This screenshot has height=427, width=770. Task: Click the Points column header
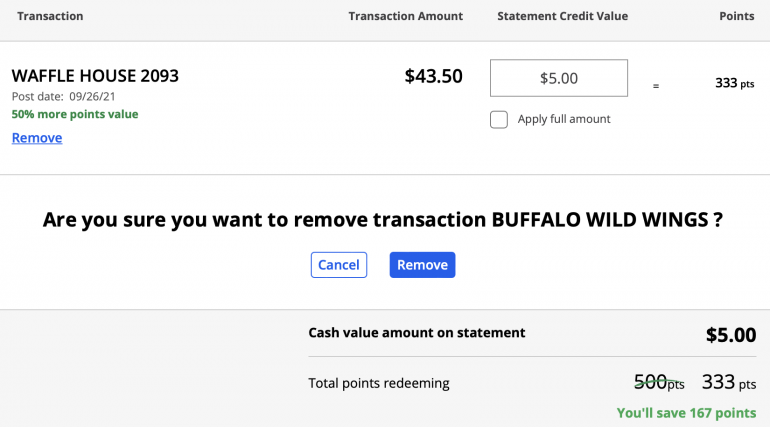point(736,16)
